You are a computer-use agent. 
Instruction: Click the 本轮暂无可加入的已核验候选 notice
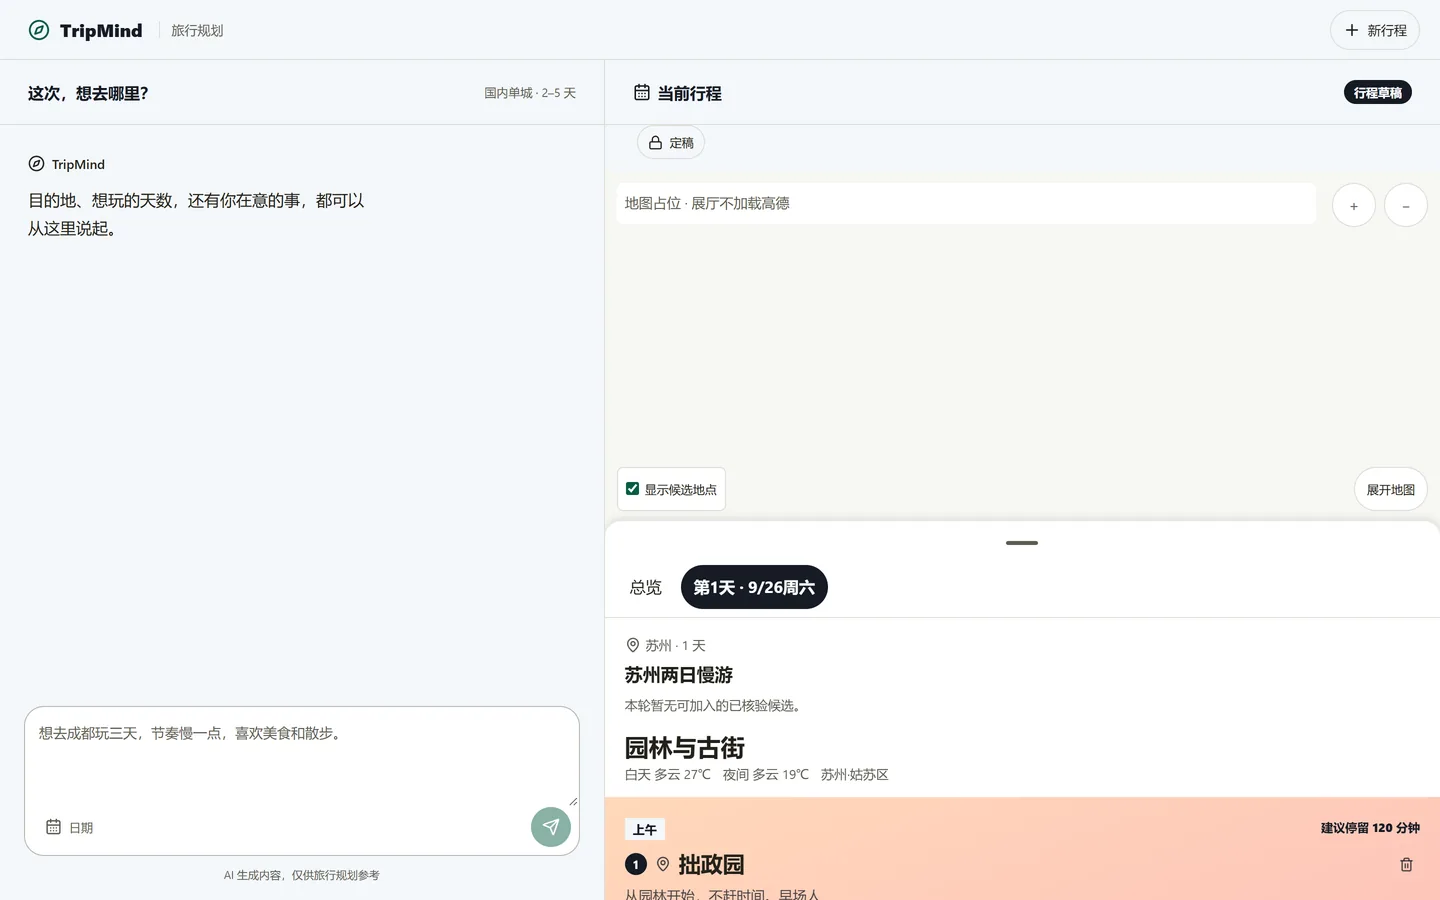click(714, 706)
